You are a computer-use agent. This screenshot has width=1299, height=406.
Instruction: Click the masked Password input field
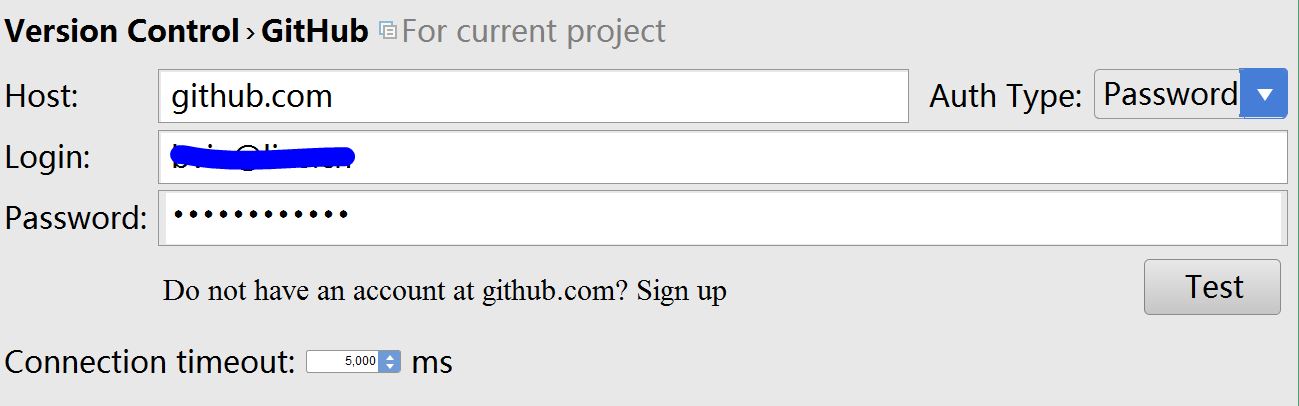point(720,218)
